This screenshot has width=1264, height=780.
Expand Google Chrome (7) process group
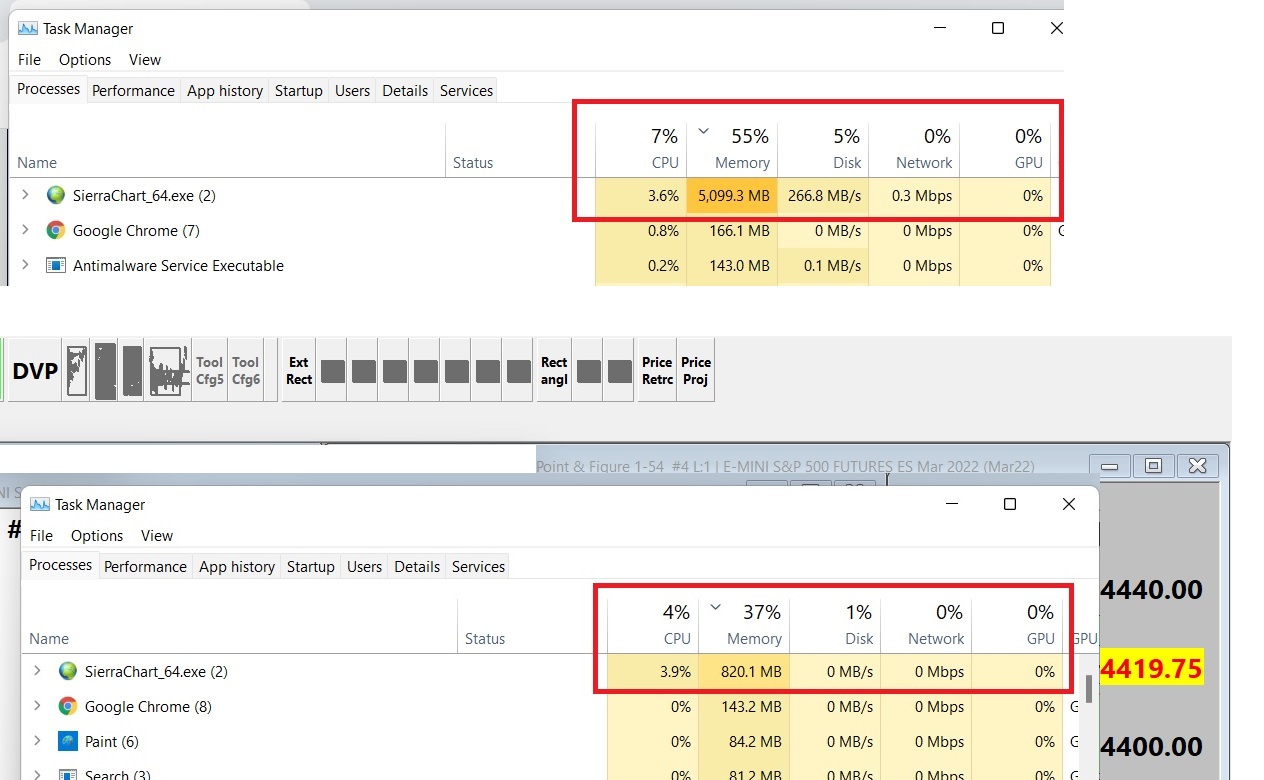click(x=25, y=231)
